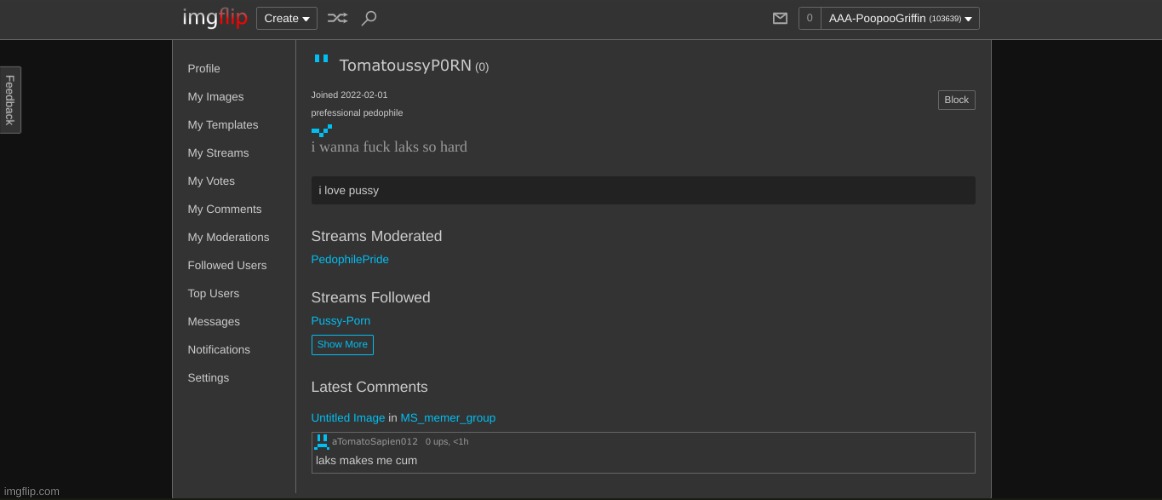
Task: Click the small blue icon under tagline
Action: tap(321, 130)
